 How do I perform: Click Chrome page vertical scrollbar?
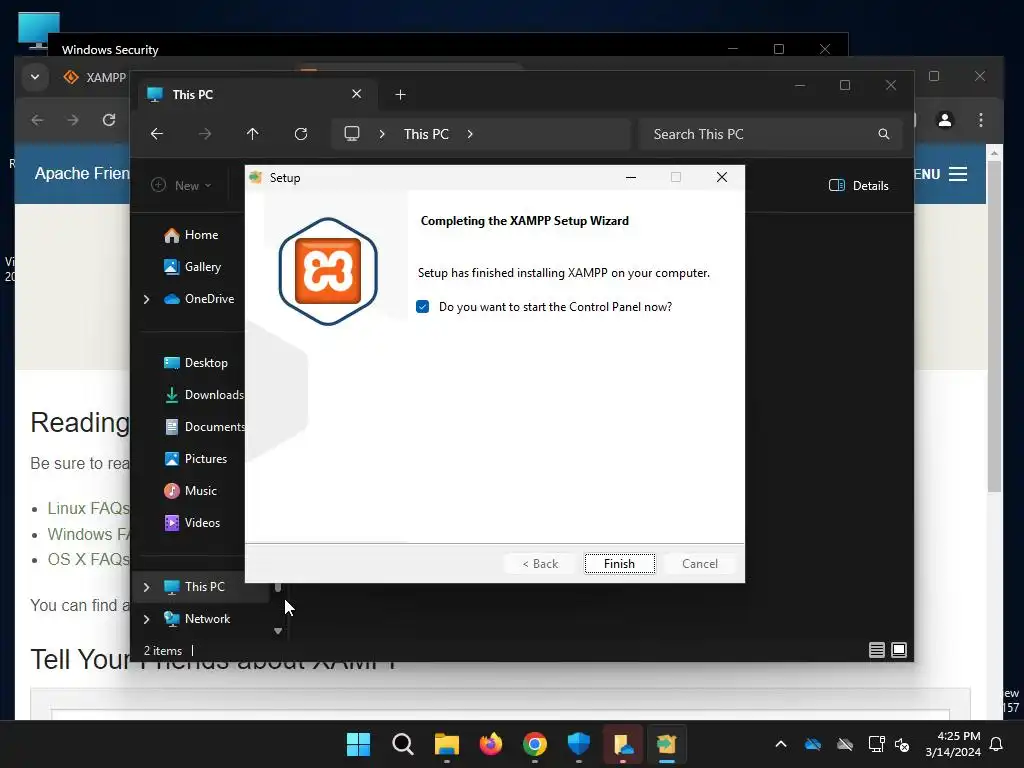point(994,327)
